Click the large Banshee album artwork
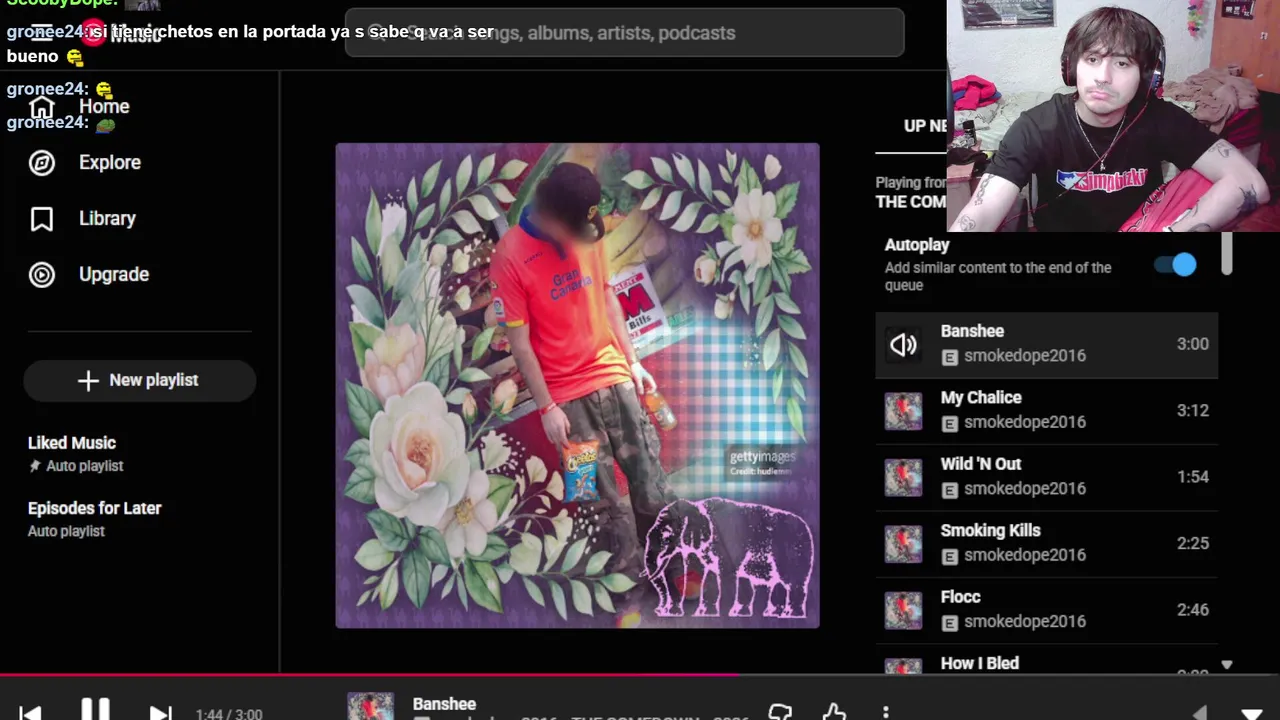This screenshot has width=1280, height=720. click(x=577, y=386)
